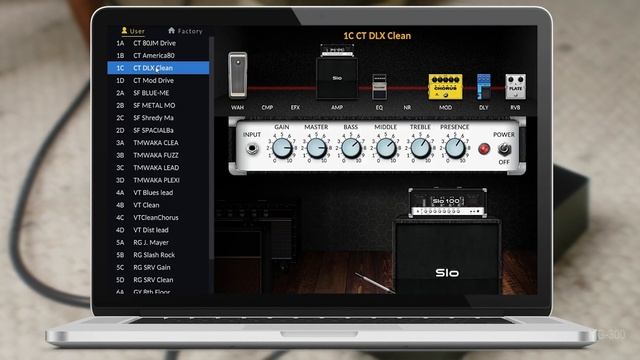The image size is (640, 360).
Task: Select preset 1D CT Mod Drive
Action: [x=158, y=80]
